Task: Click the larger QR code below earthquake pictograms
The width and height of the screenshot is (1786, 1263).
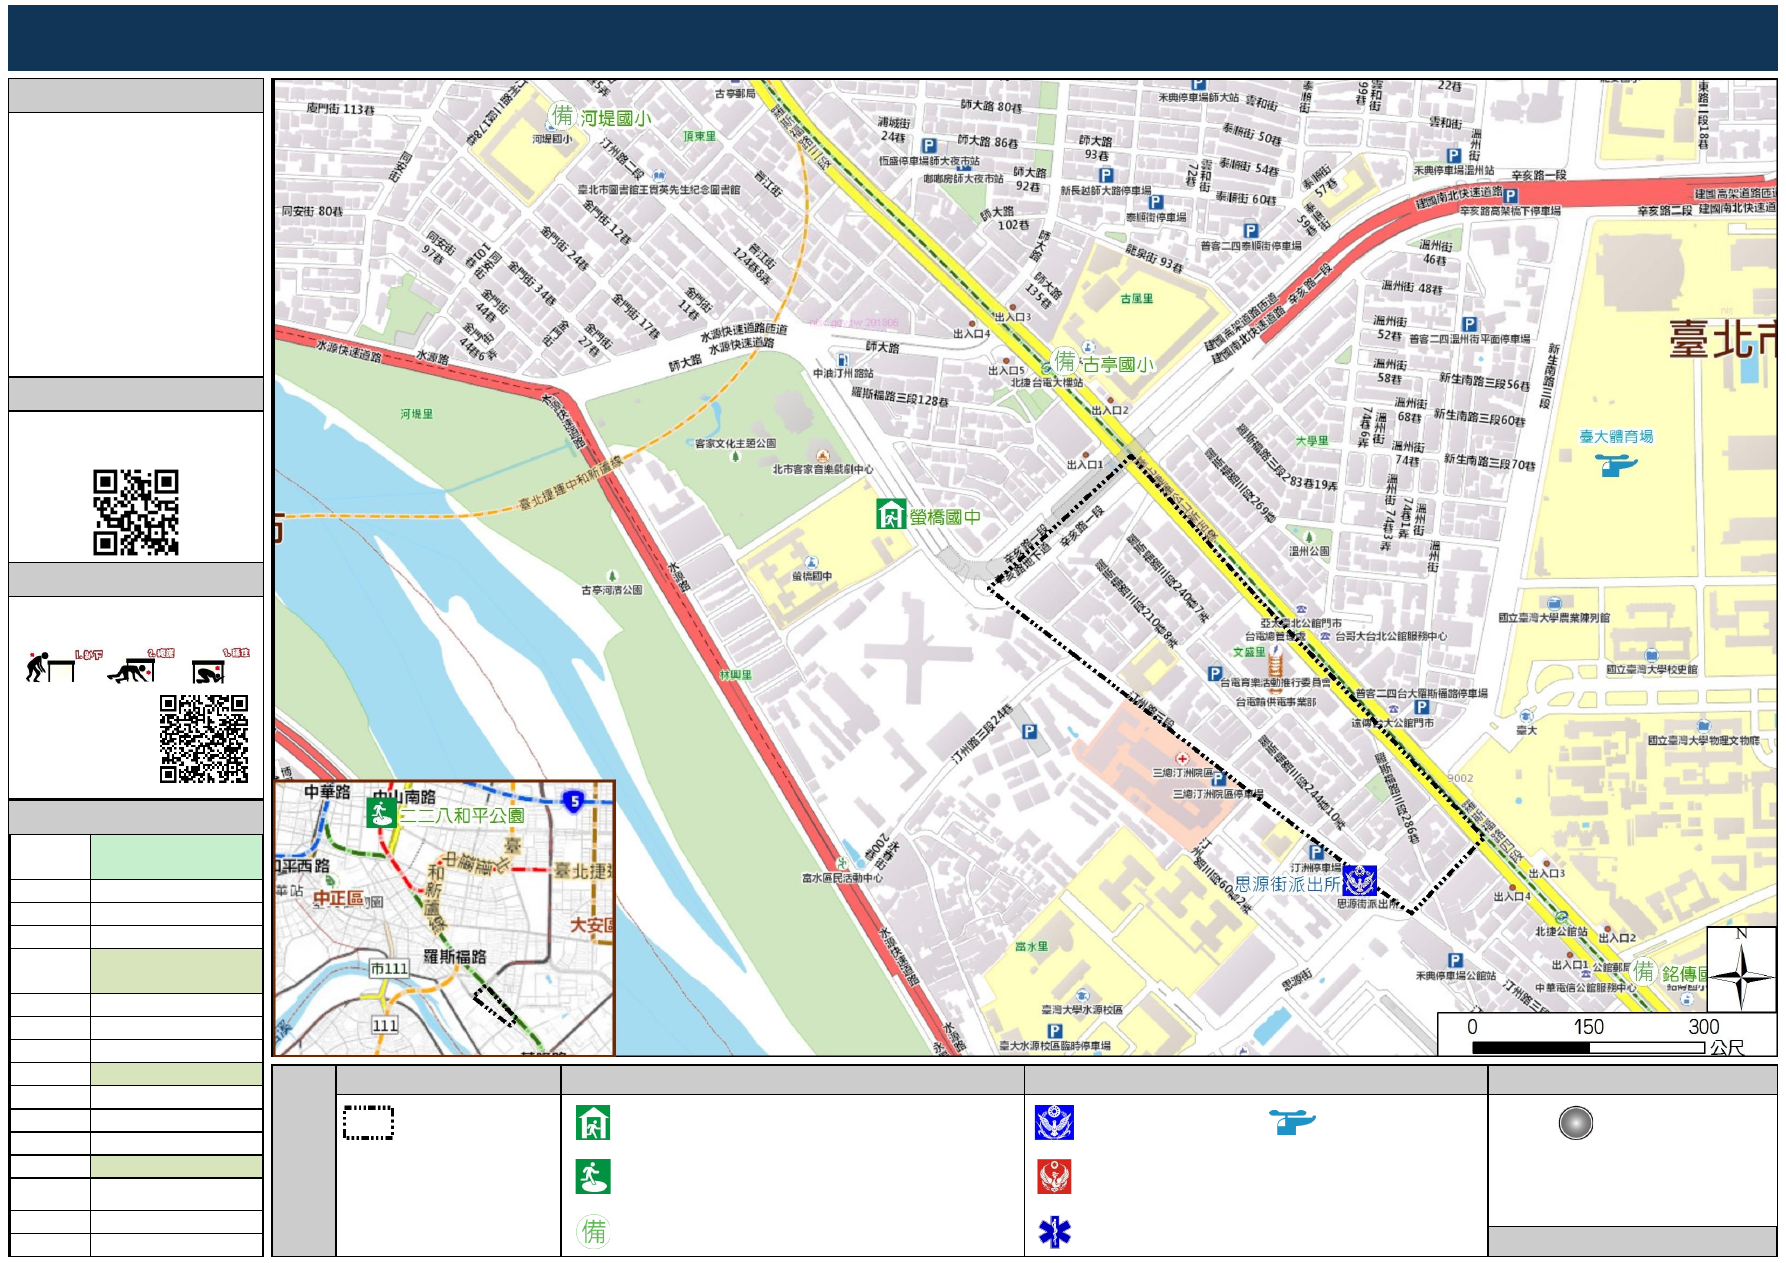Action: pos(204,739)
